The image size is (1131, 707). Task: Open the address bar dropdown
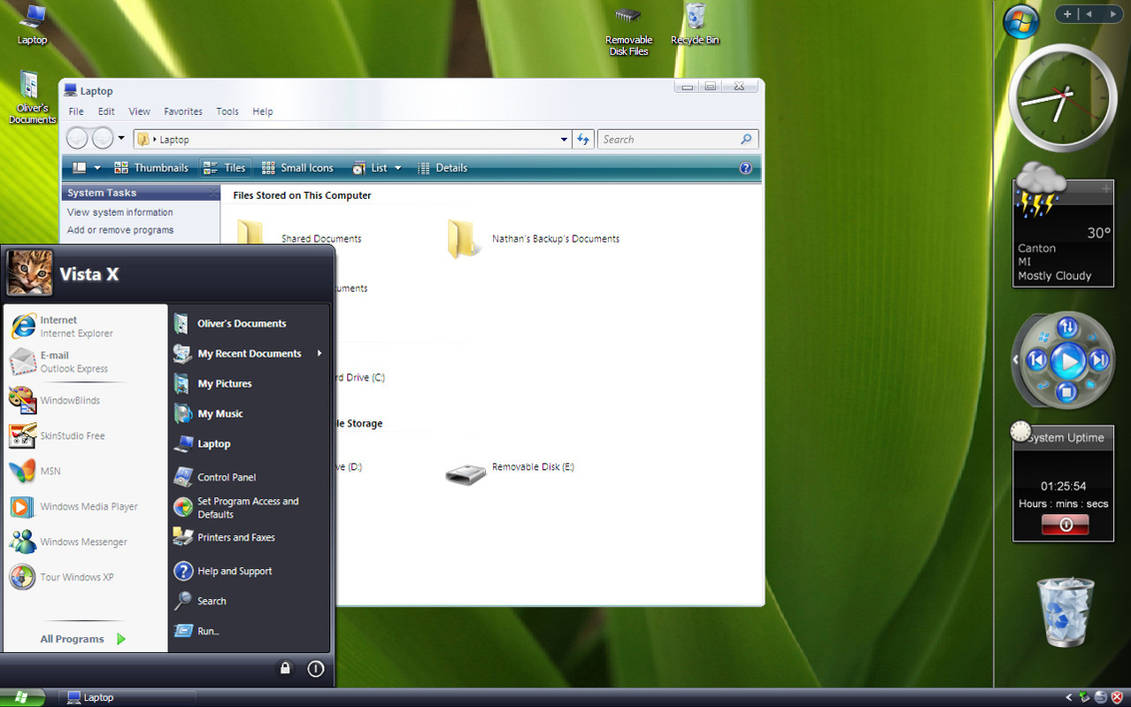[x=563, y=139]
